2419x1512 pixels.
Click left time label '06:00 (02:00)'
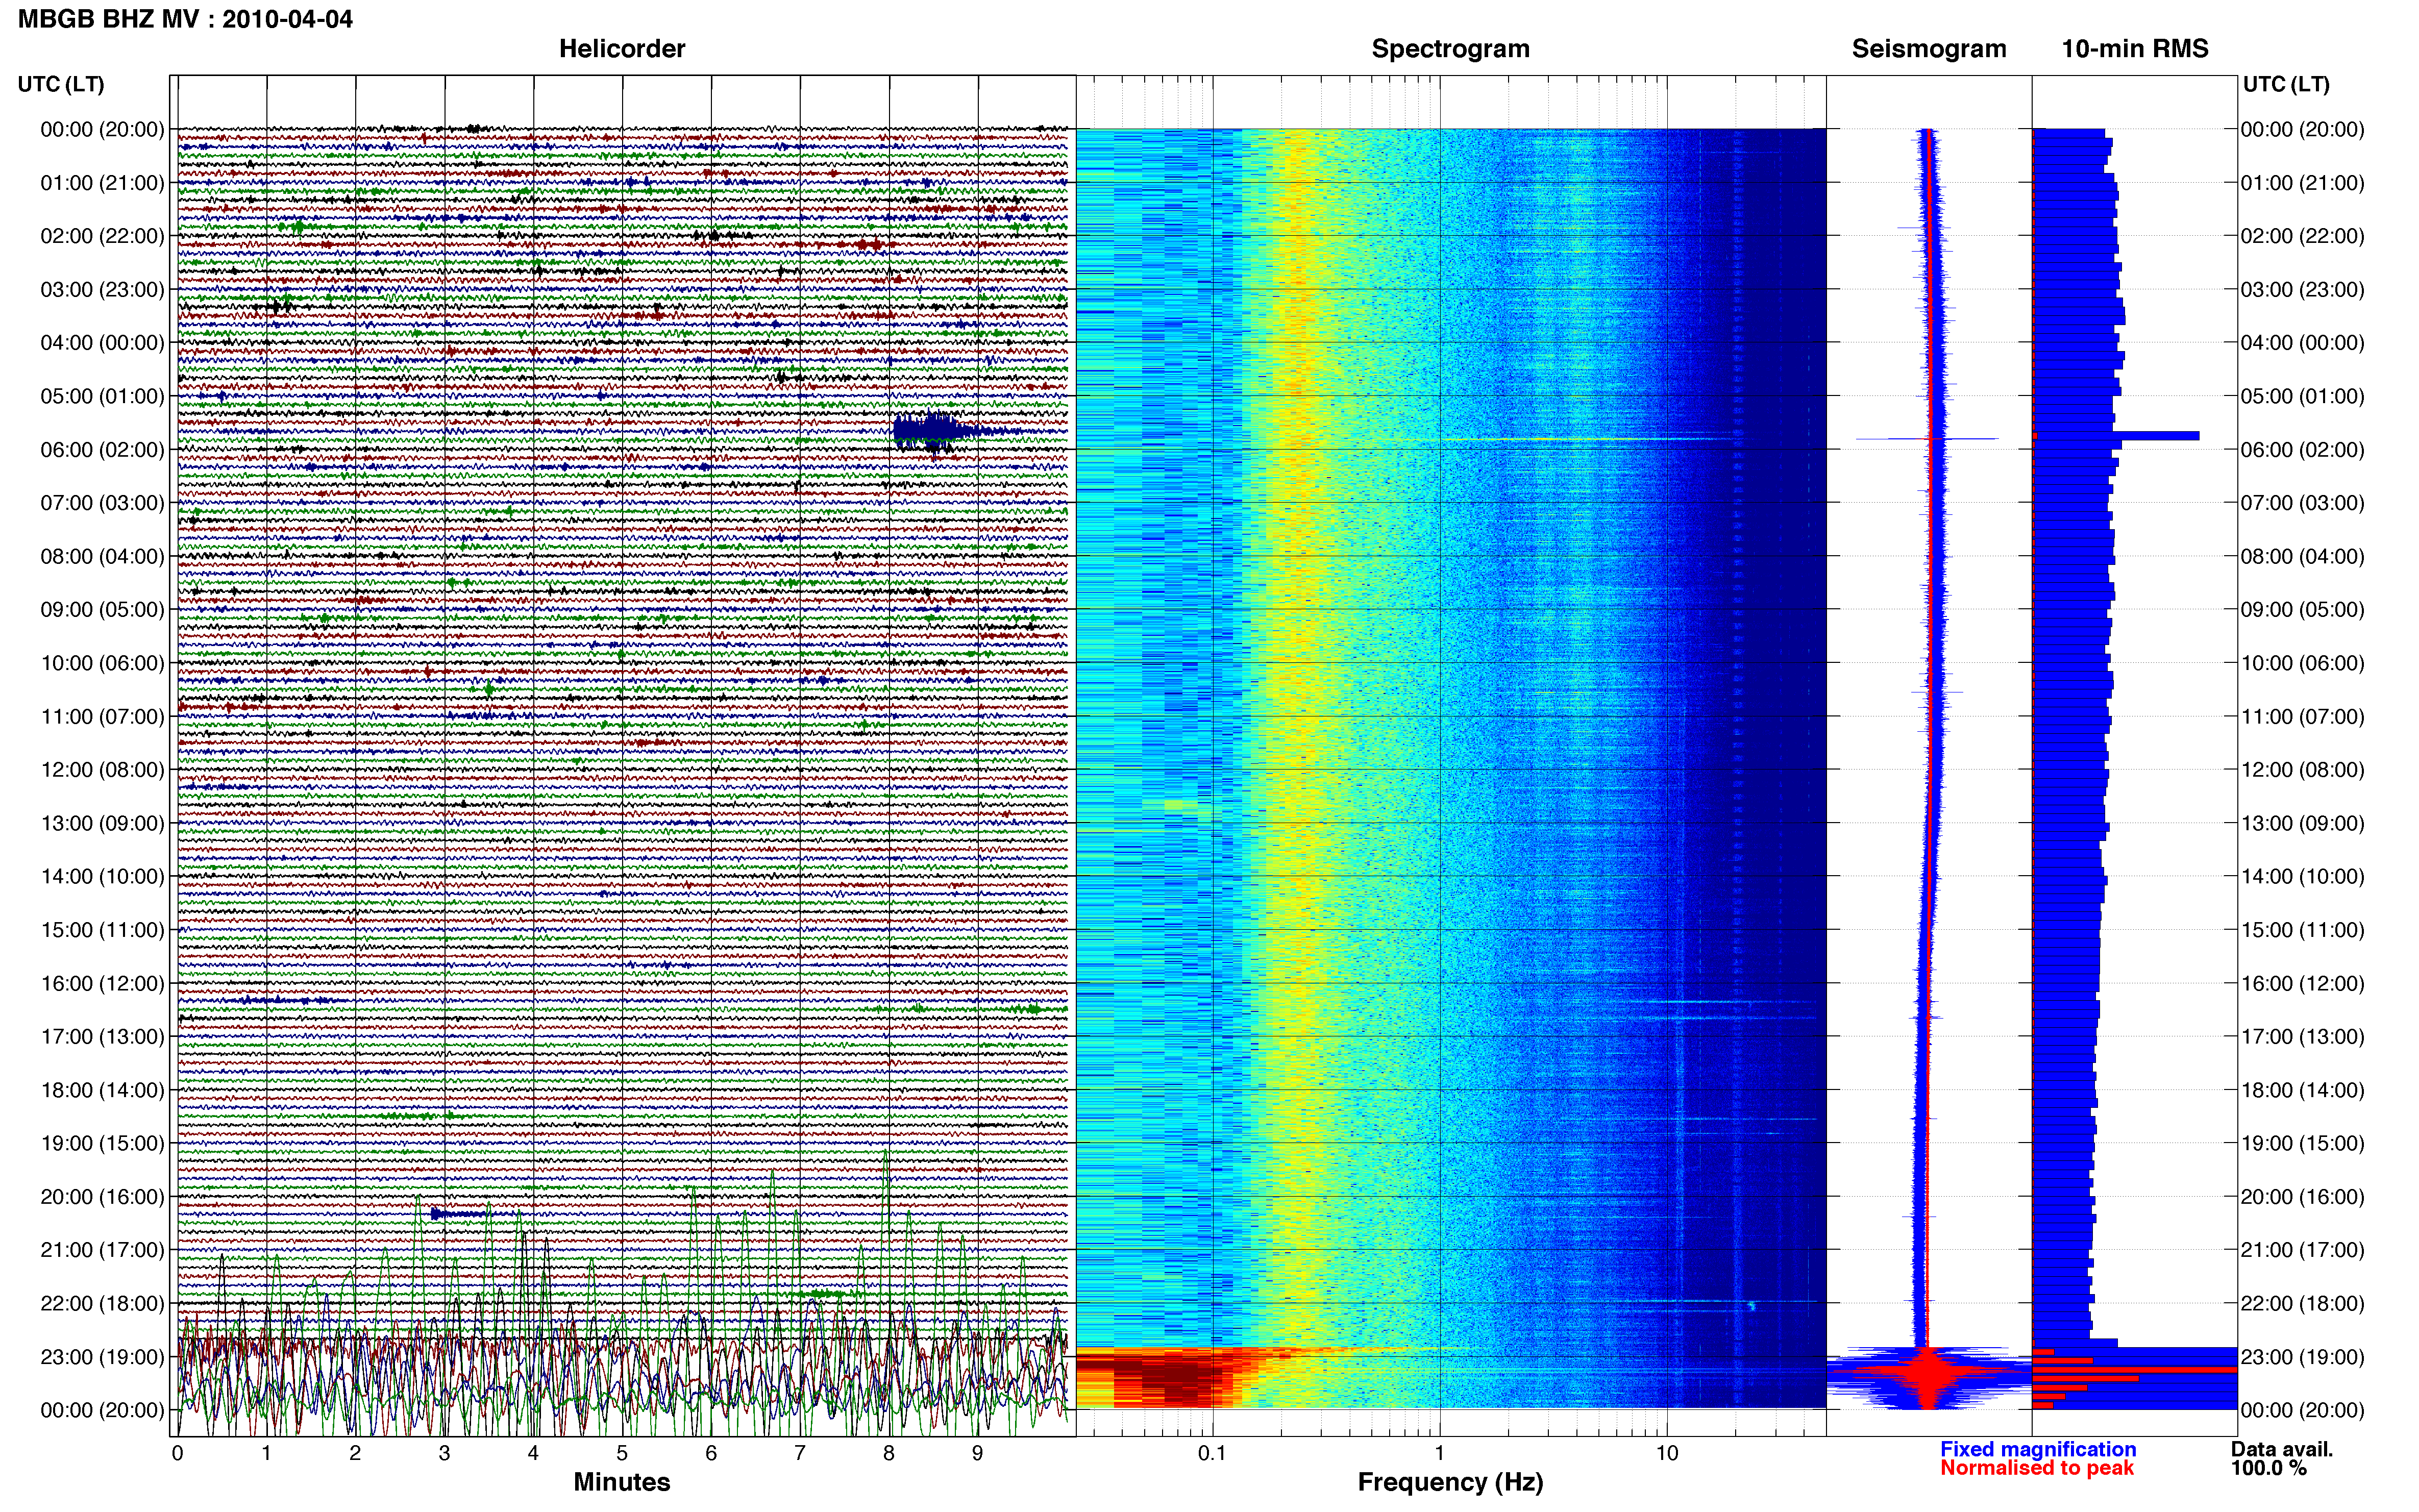[102, 450]
